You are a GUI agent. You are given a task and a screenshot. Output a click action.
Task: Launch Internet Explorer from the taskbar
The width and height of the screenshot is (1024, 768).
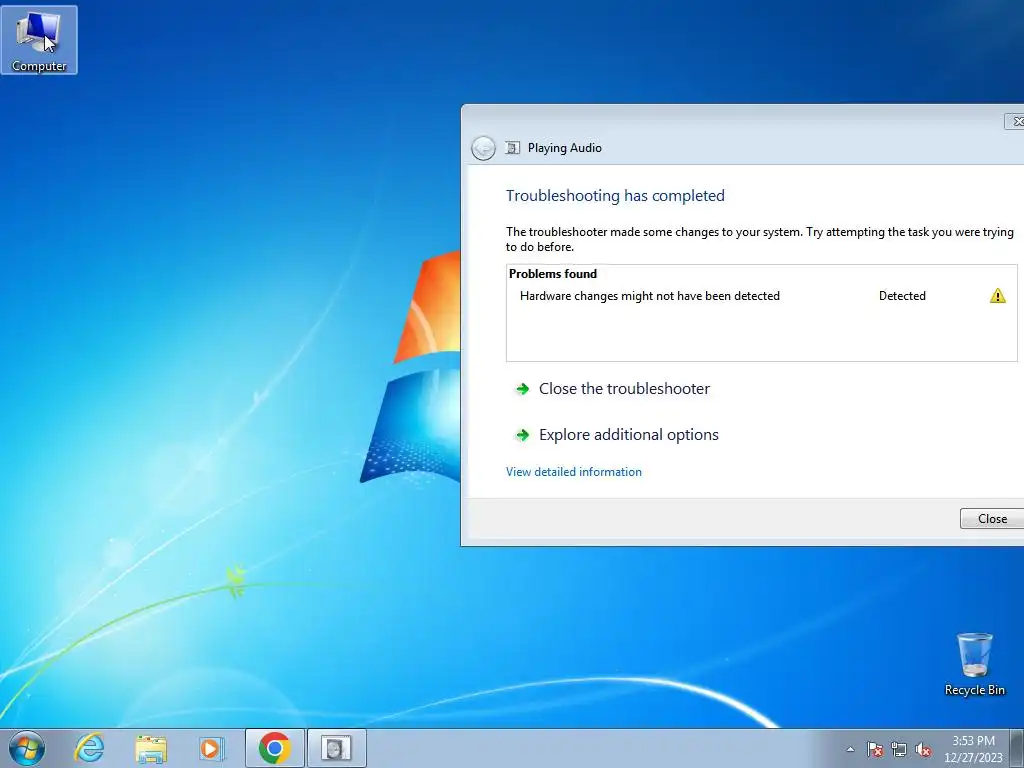pos(89,748)
